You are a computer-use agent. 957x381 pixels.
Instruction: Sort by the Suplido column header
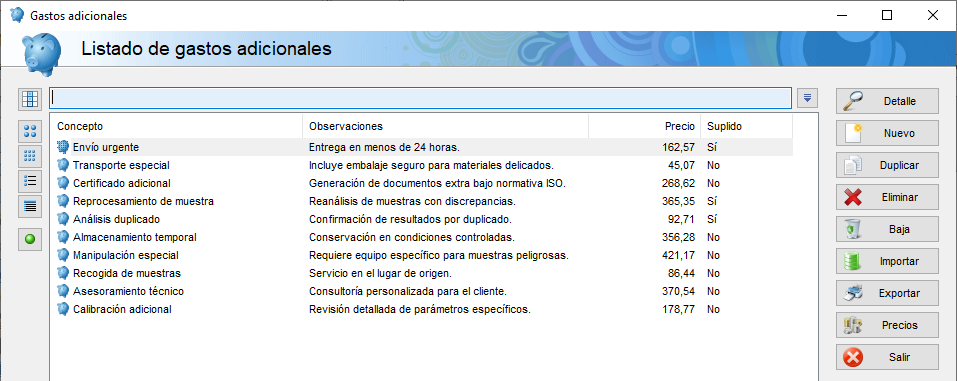pos(746,126)
